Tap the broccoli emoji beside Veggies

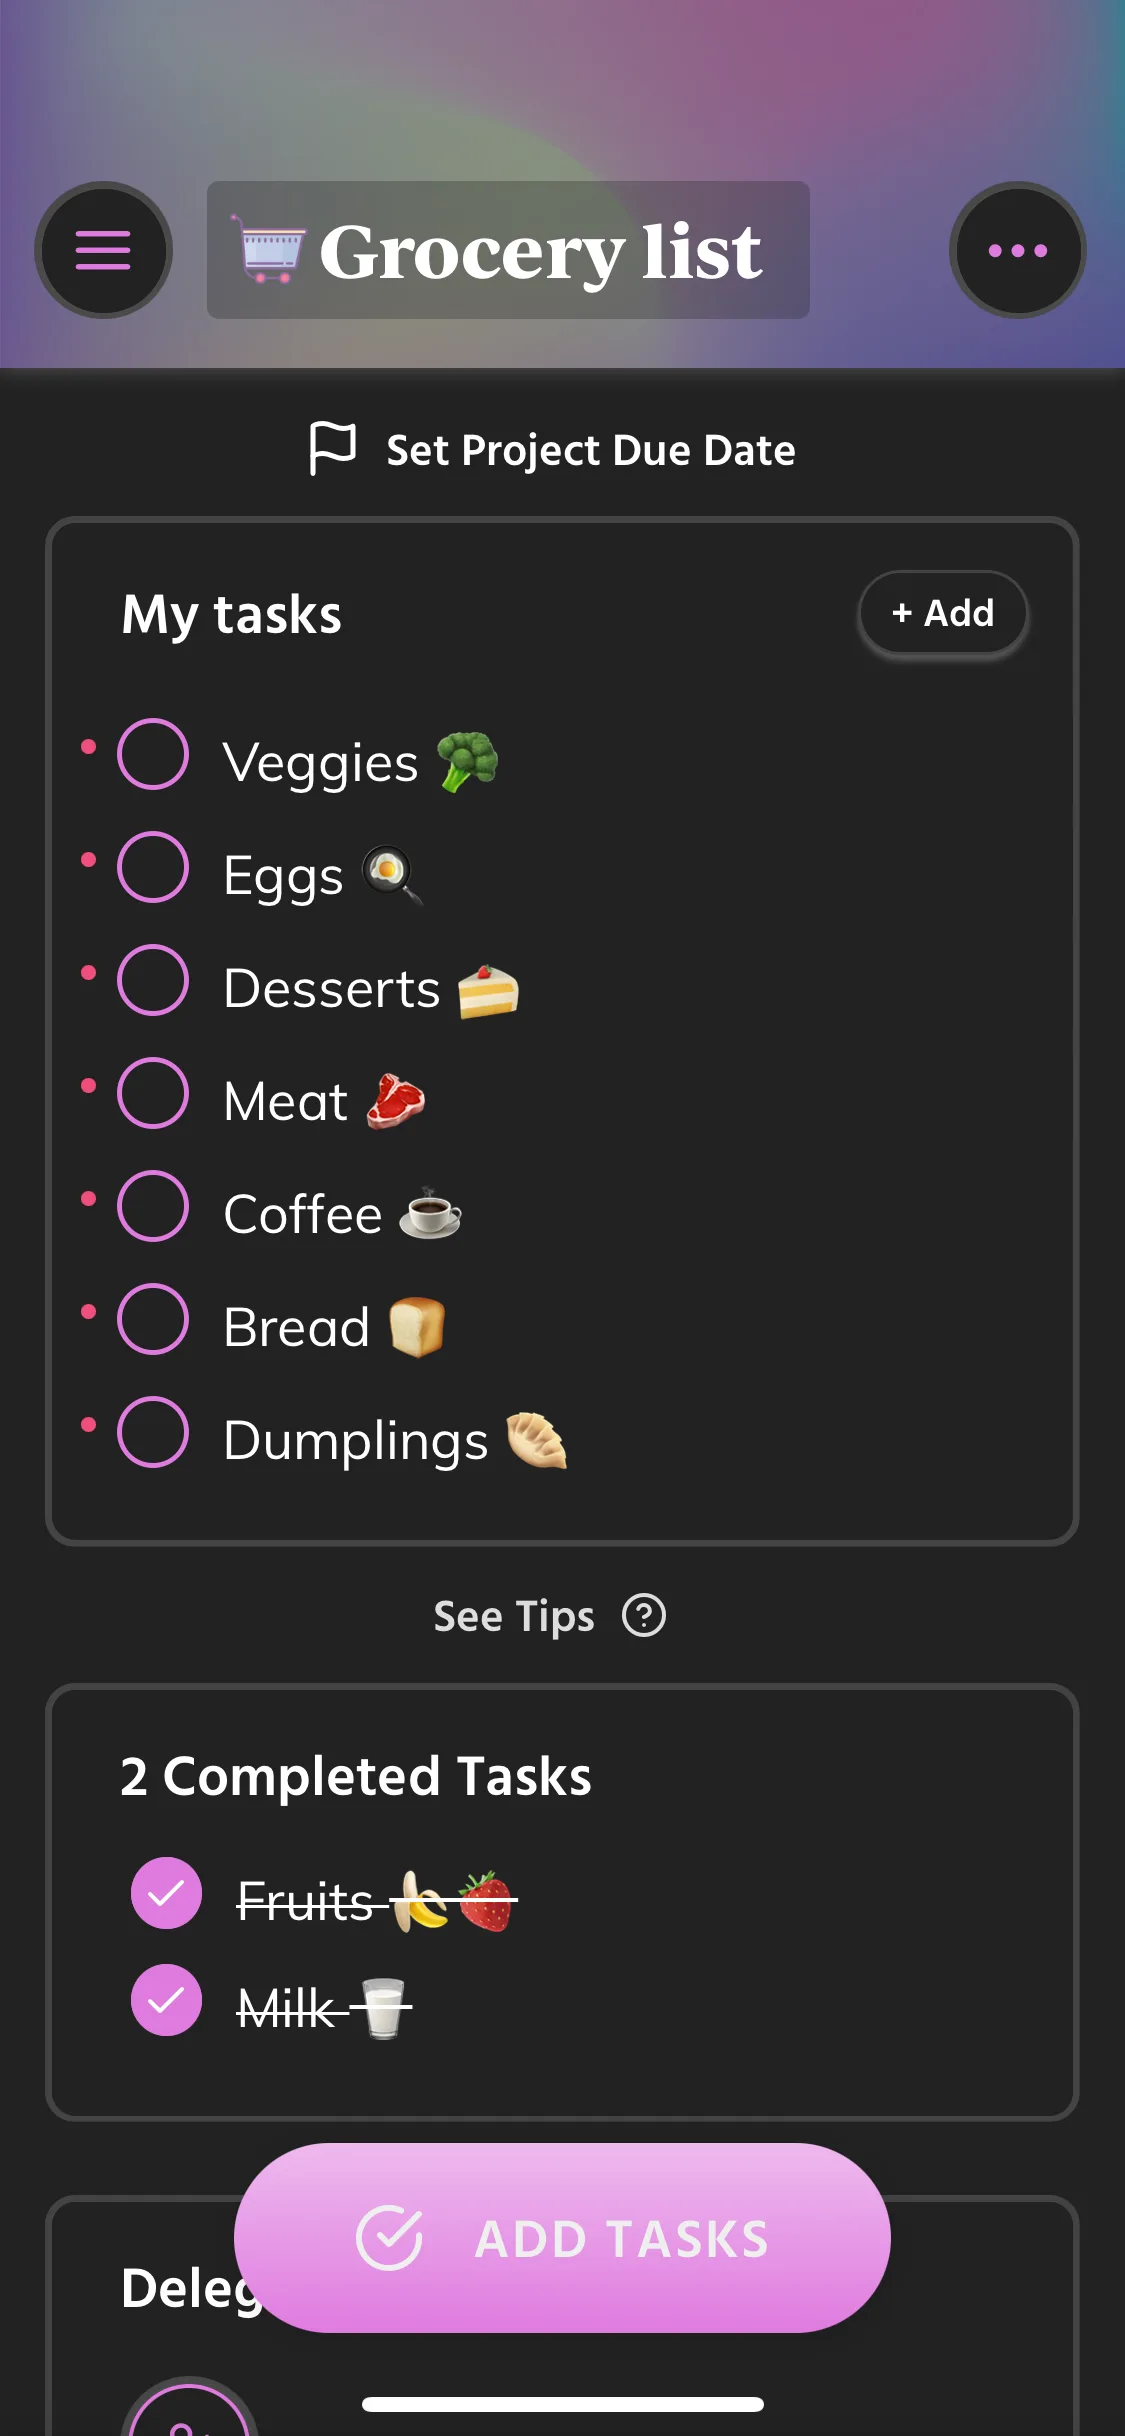[x=468, y=762]
